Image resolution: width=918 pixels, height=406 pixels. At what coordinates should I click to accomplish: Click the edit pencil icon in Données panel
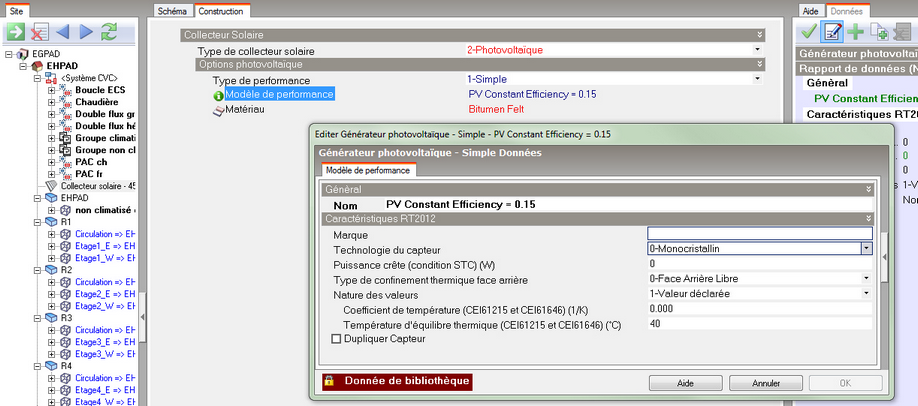point(832,32)
